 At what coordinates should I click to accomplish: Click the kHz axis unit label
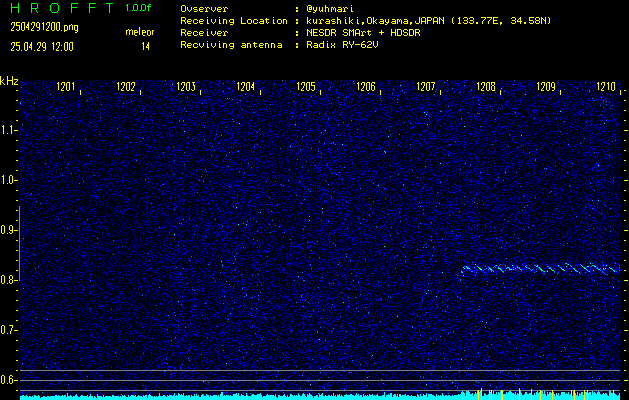coord(9,81)
